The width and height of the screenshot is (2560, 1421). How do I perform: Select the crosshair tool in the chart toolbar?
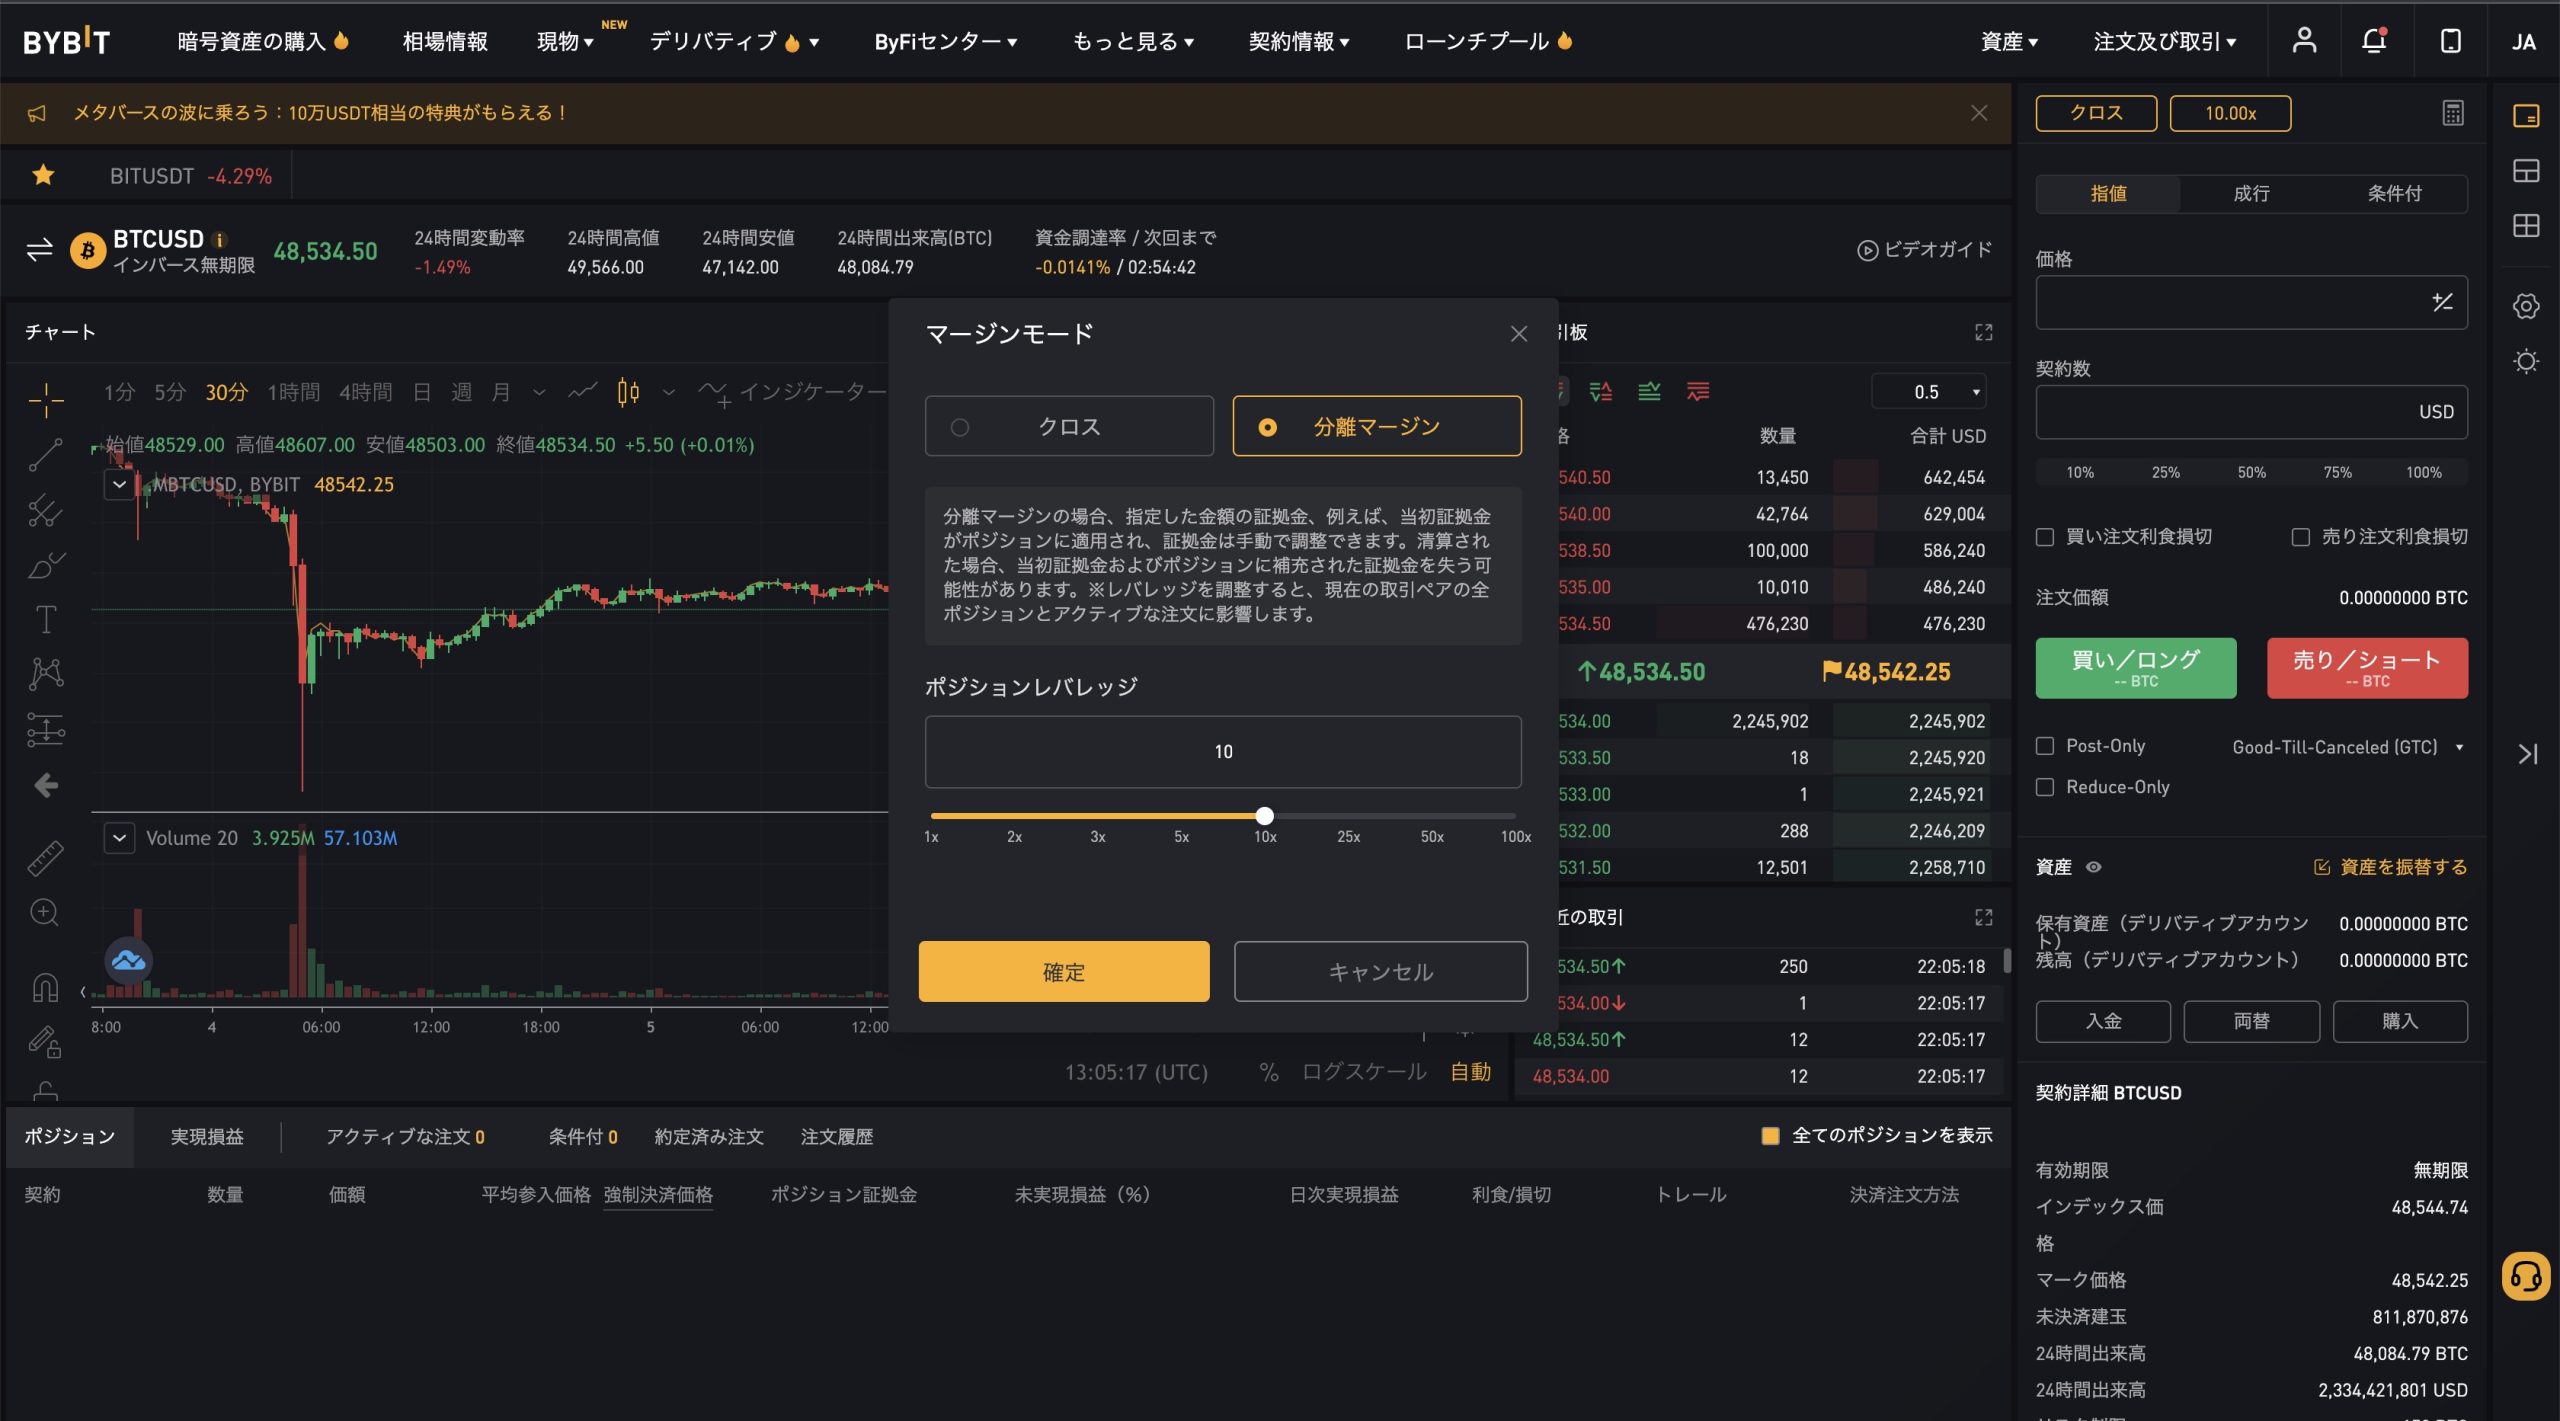[44, 399]
